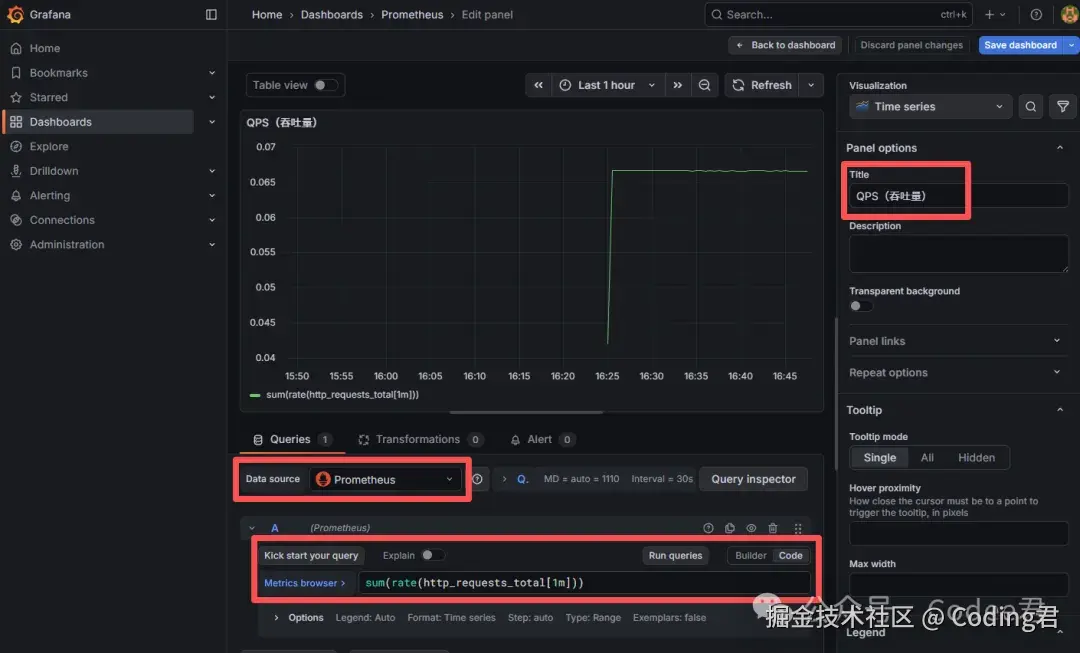The image size is (1080, 653).
Task: Click Save dashboard
Action: (x=1020, y=45)
